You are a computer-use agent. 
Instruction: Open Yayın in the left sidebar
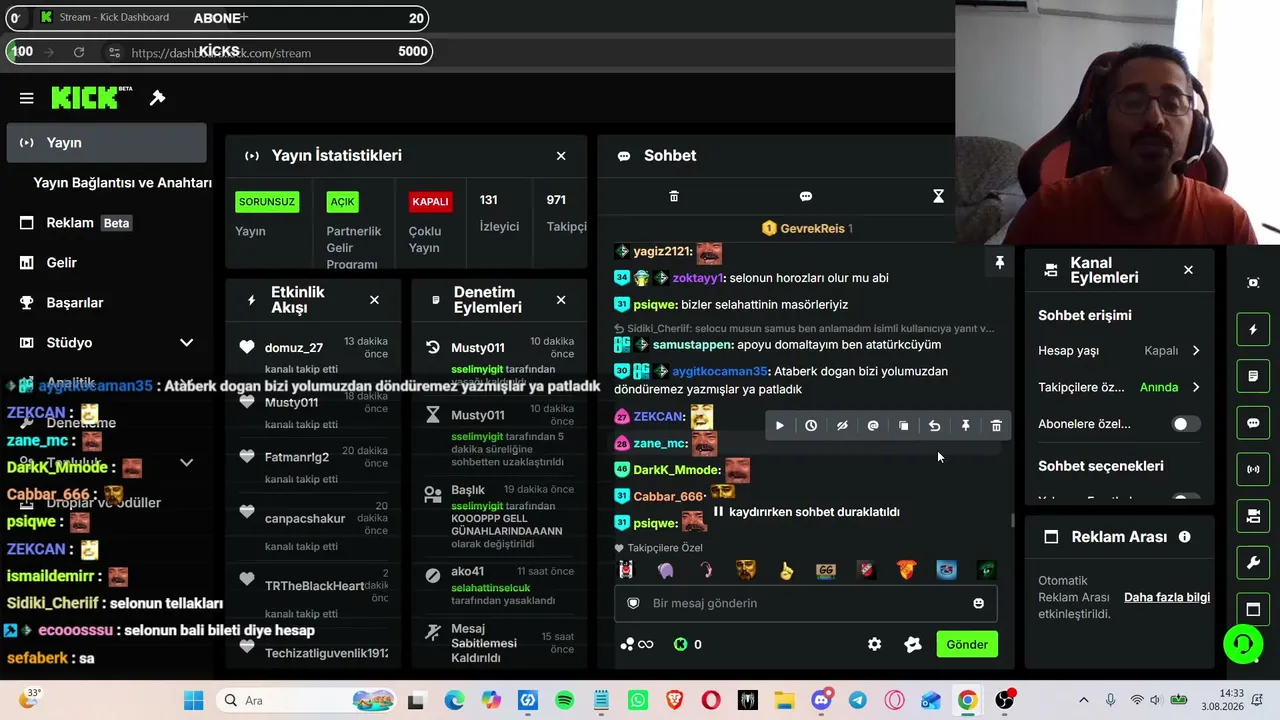coord(106,142)
